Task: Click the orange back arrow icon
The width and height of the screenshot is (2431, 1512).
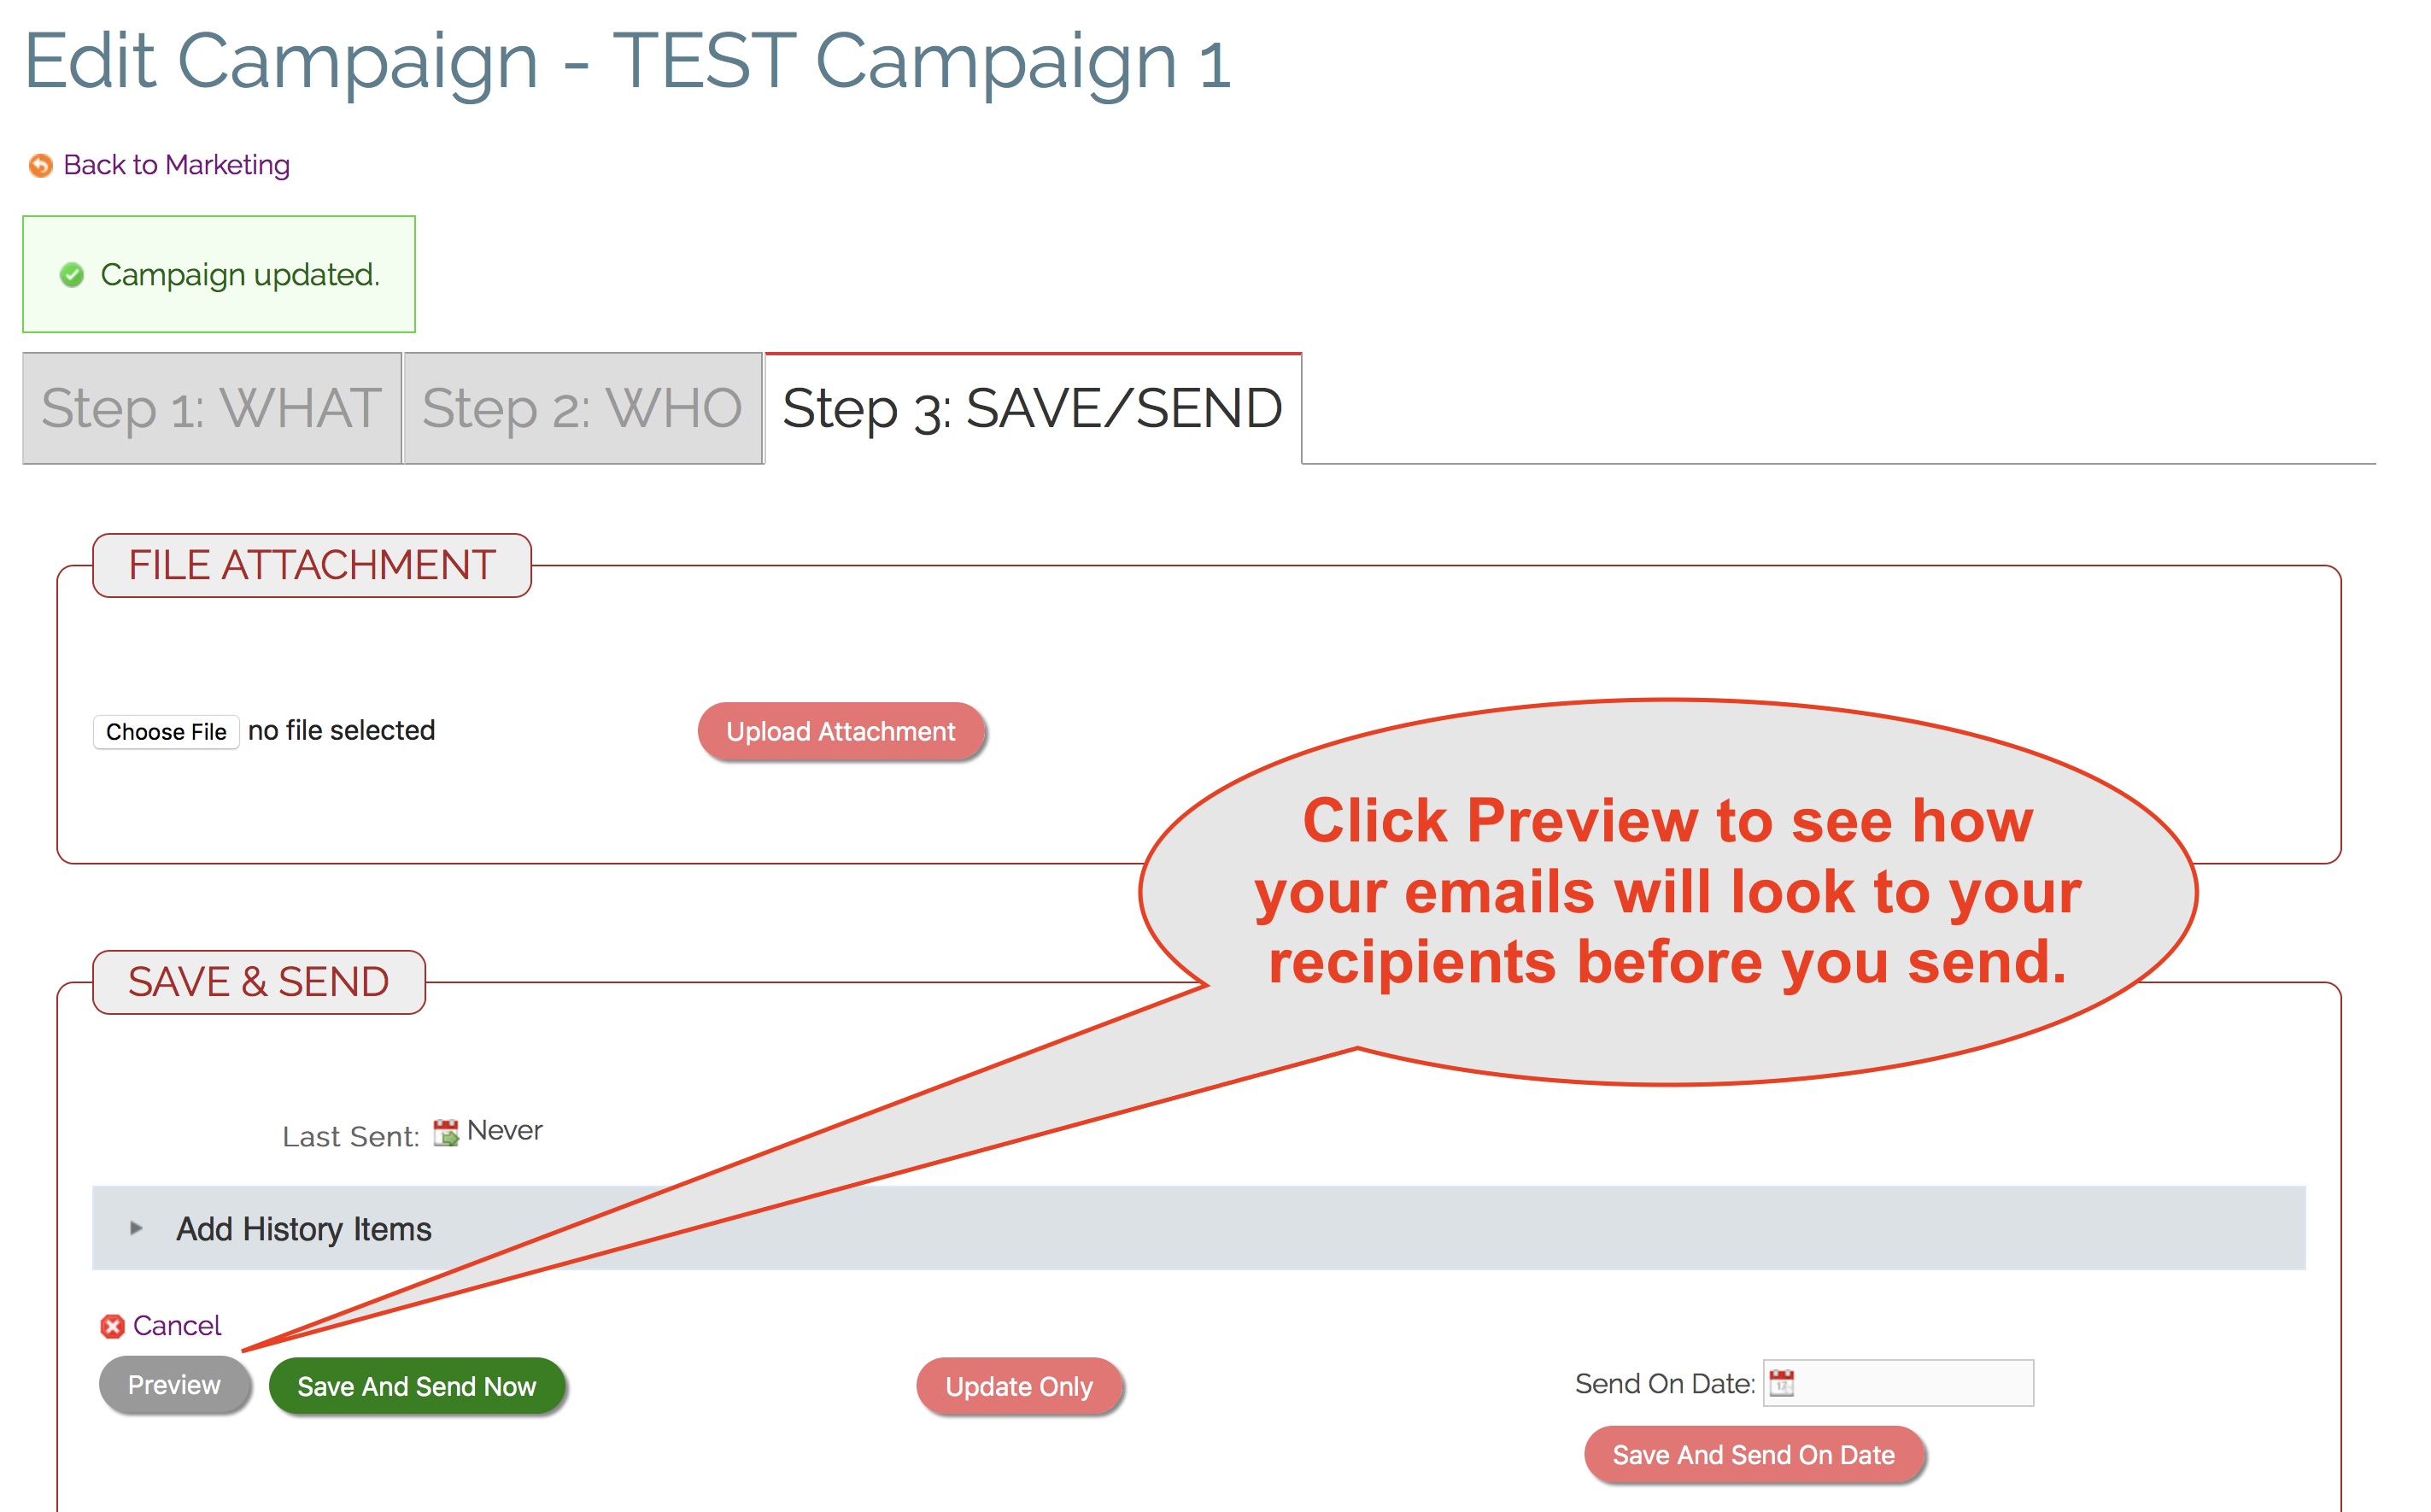Action: [40, 165]
